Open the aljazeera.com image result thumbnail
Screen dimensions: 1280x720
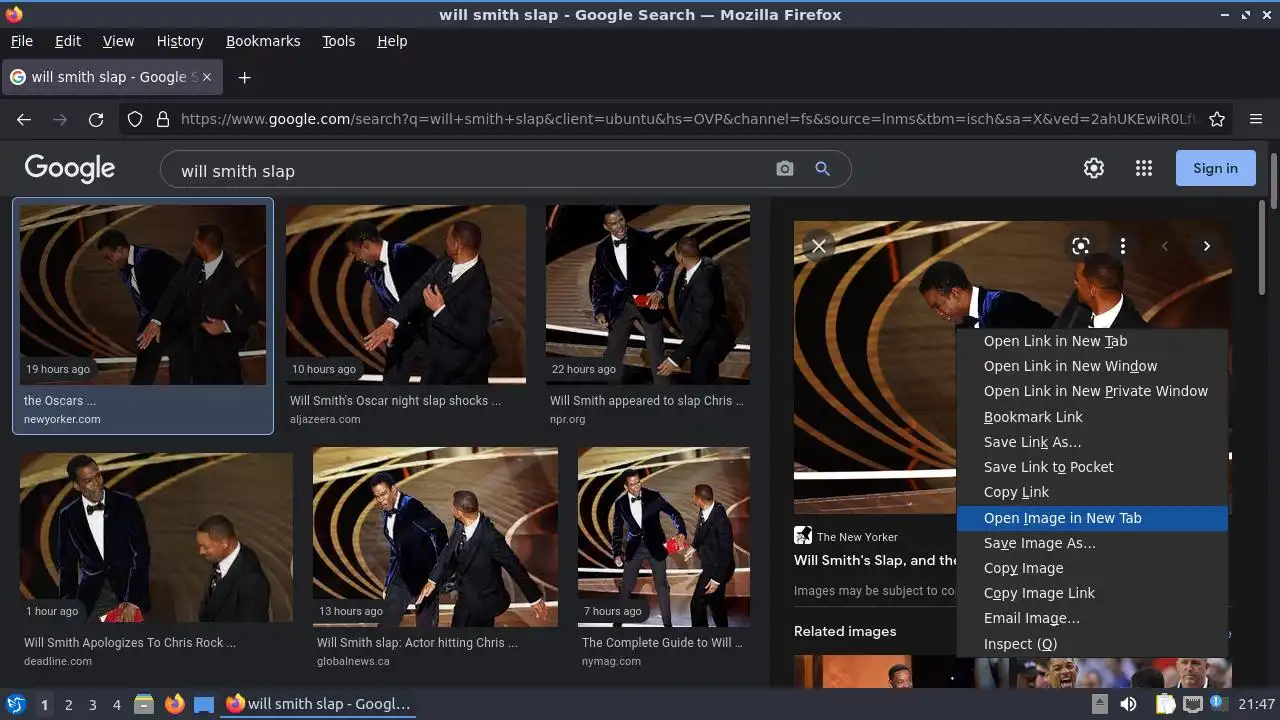point(406,295)
